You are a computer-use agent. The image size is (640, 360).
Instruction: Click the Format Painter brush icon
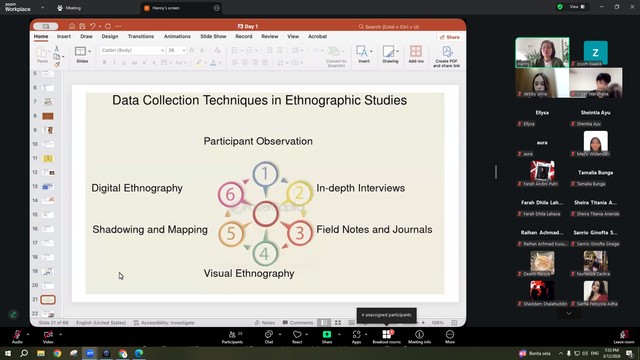click(57, 64)
